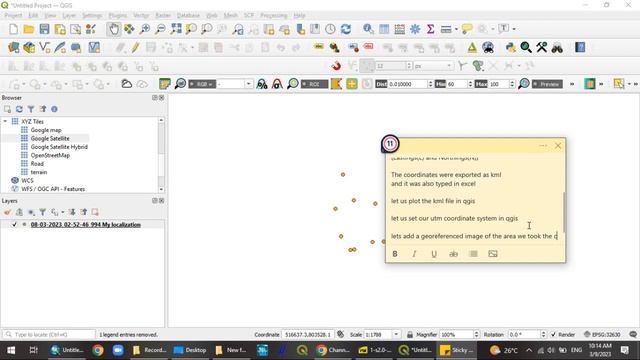640x360 pixels.
Task: Click the Coordinate input field
Action: click(x=308, y=334)
